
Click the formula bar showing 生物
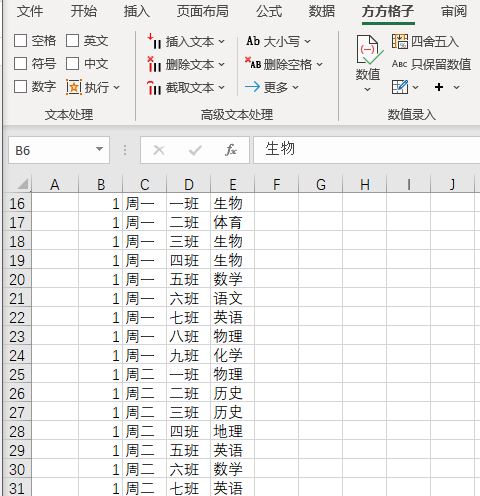pos(367,150)
